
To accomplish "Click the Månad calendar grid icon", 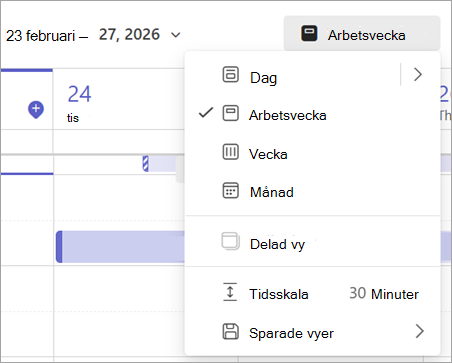I will [230, 190].
